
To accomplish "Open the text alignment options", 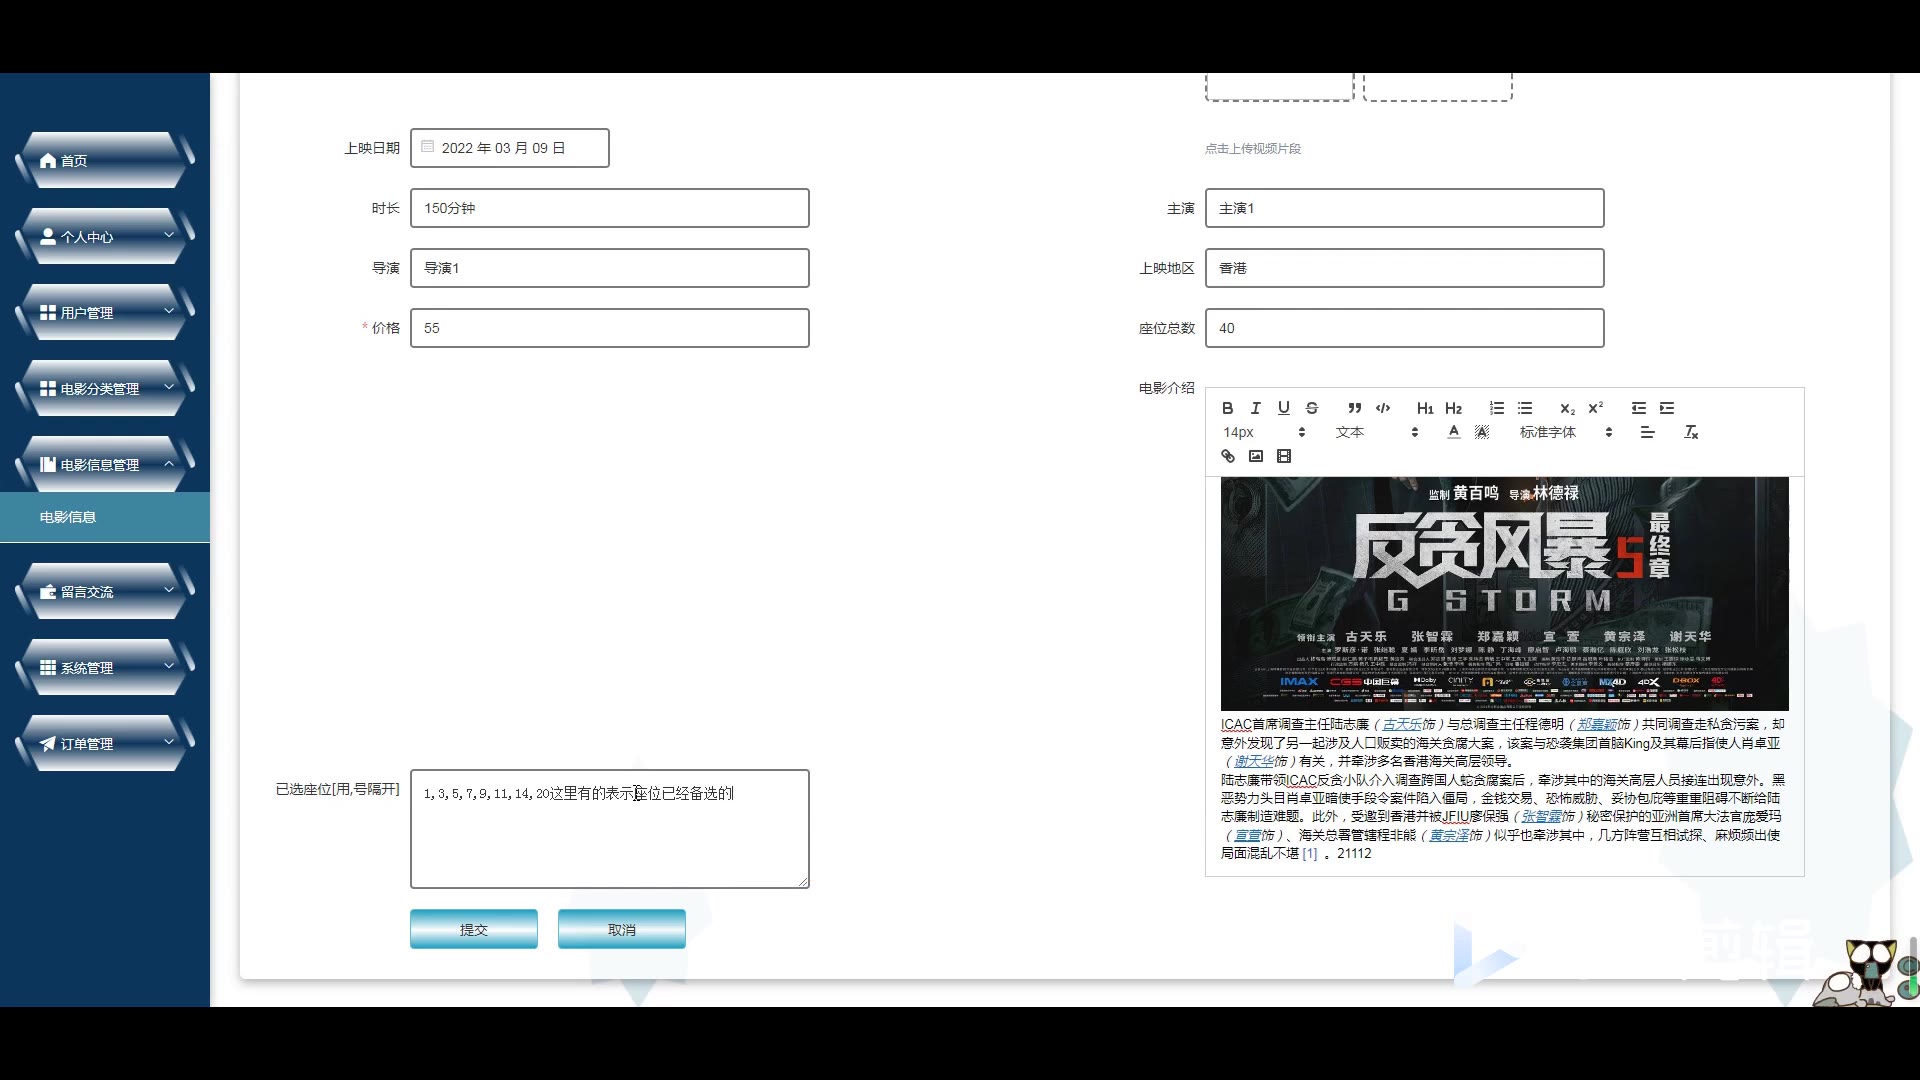I will (1647, 432).
